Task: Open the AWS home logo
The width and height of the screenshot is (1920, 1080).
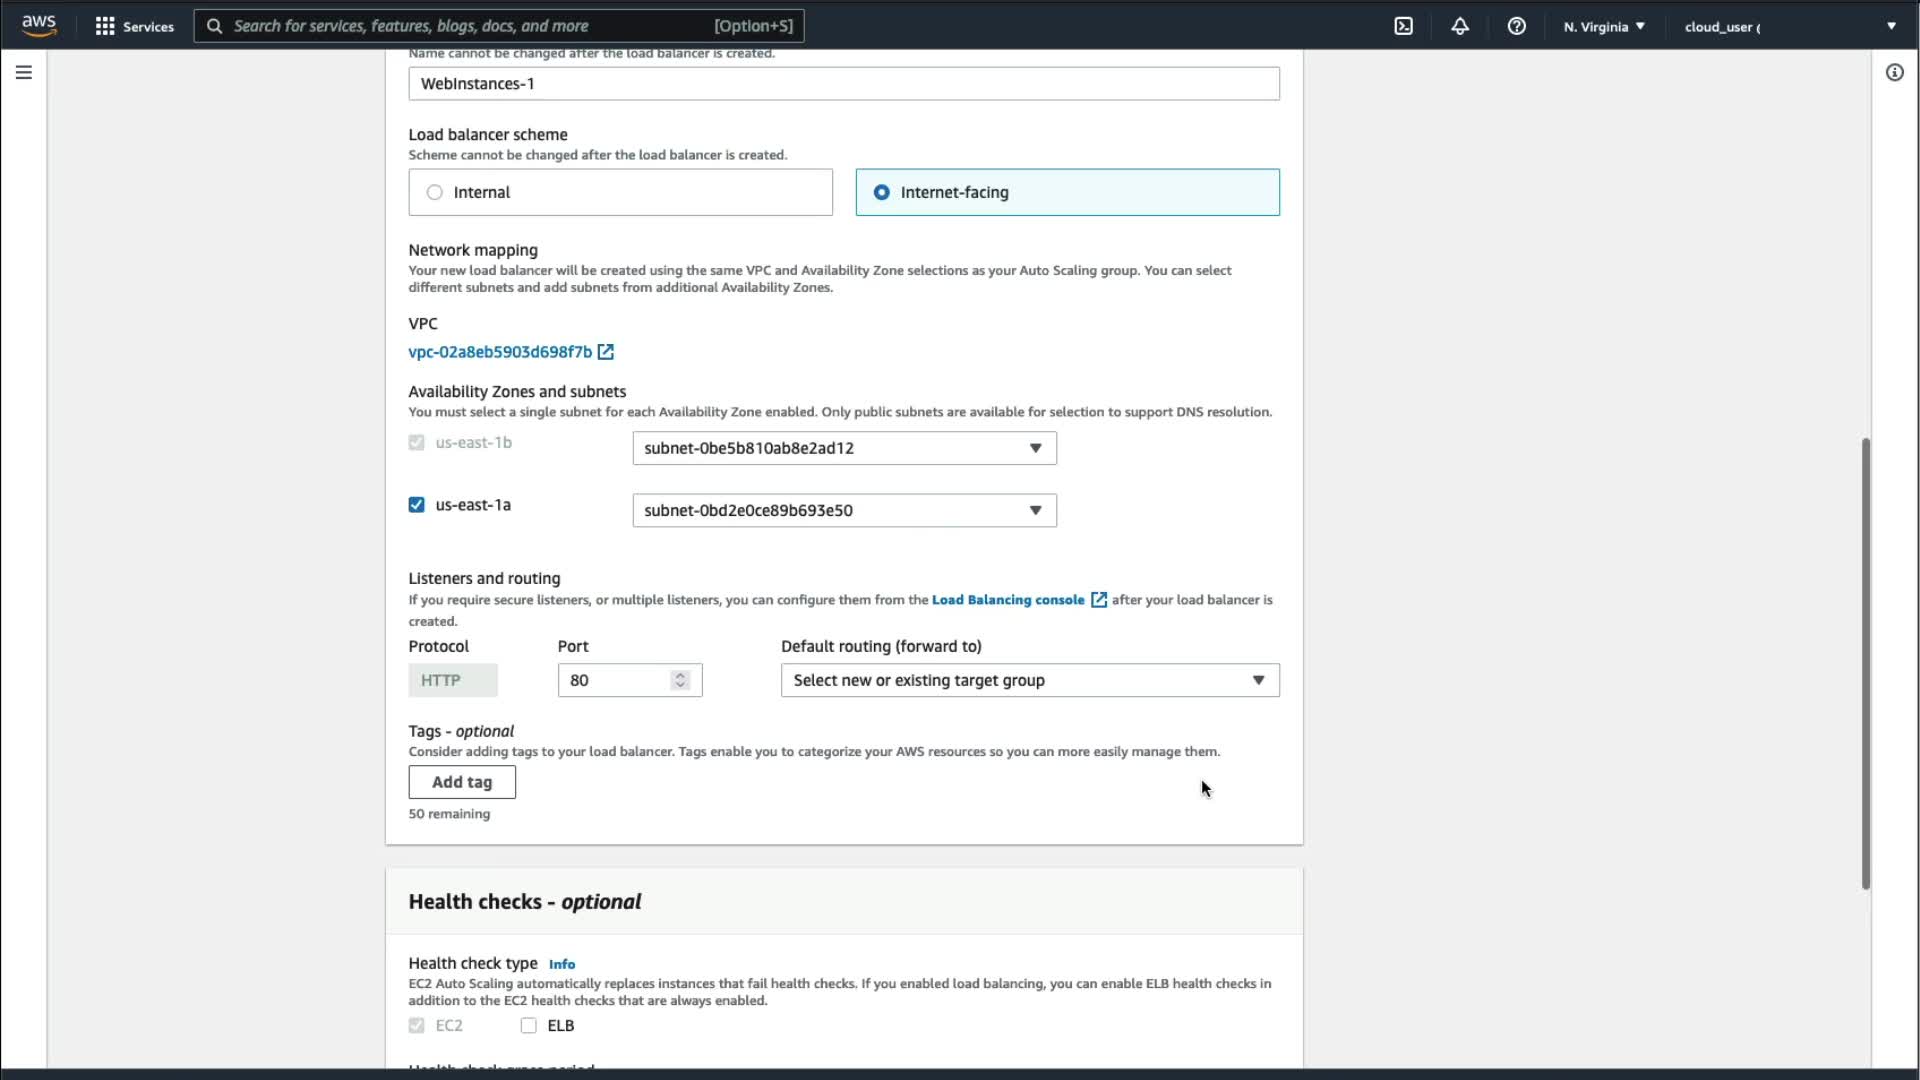Action: pos(39,25)
